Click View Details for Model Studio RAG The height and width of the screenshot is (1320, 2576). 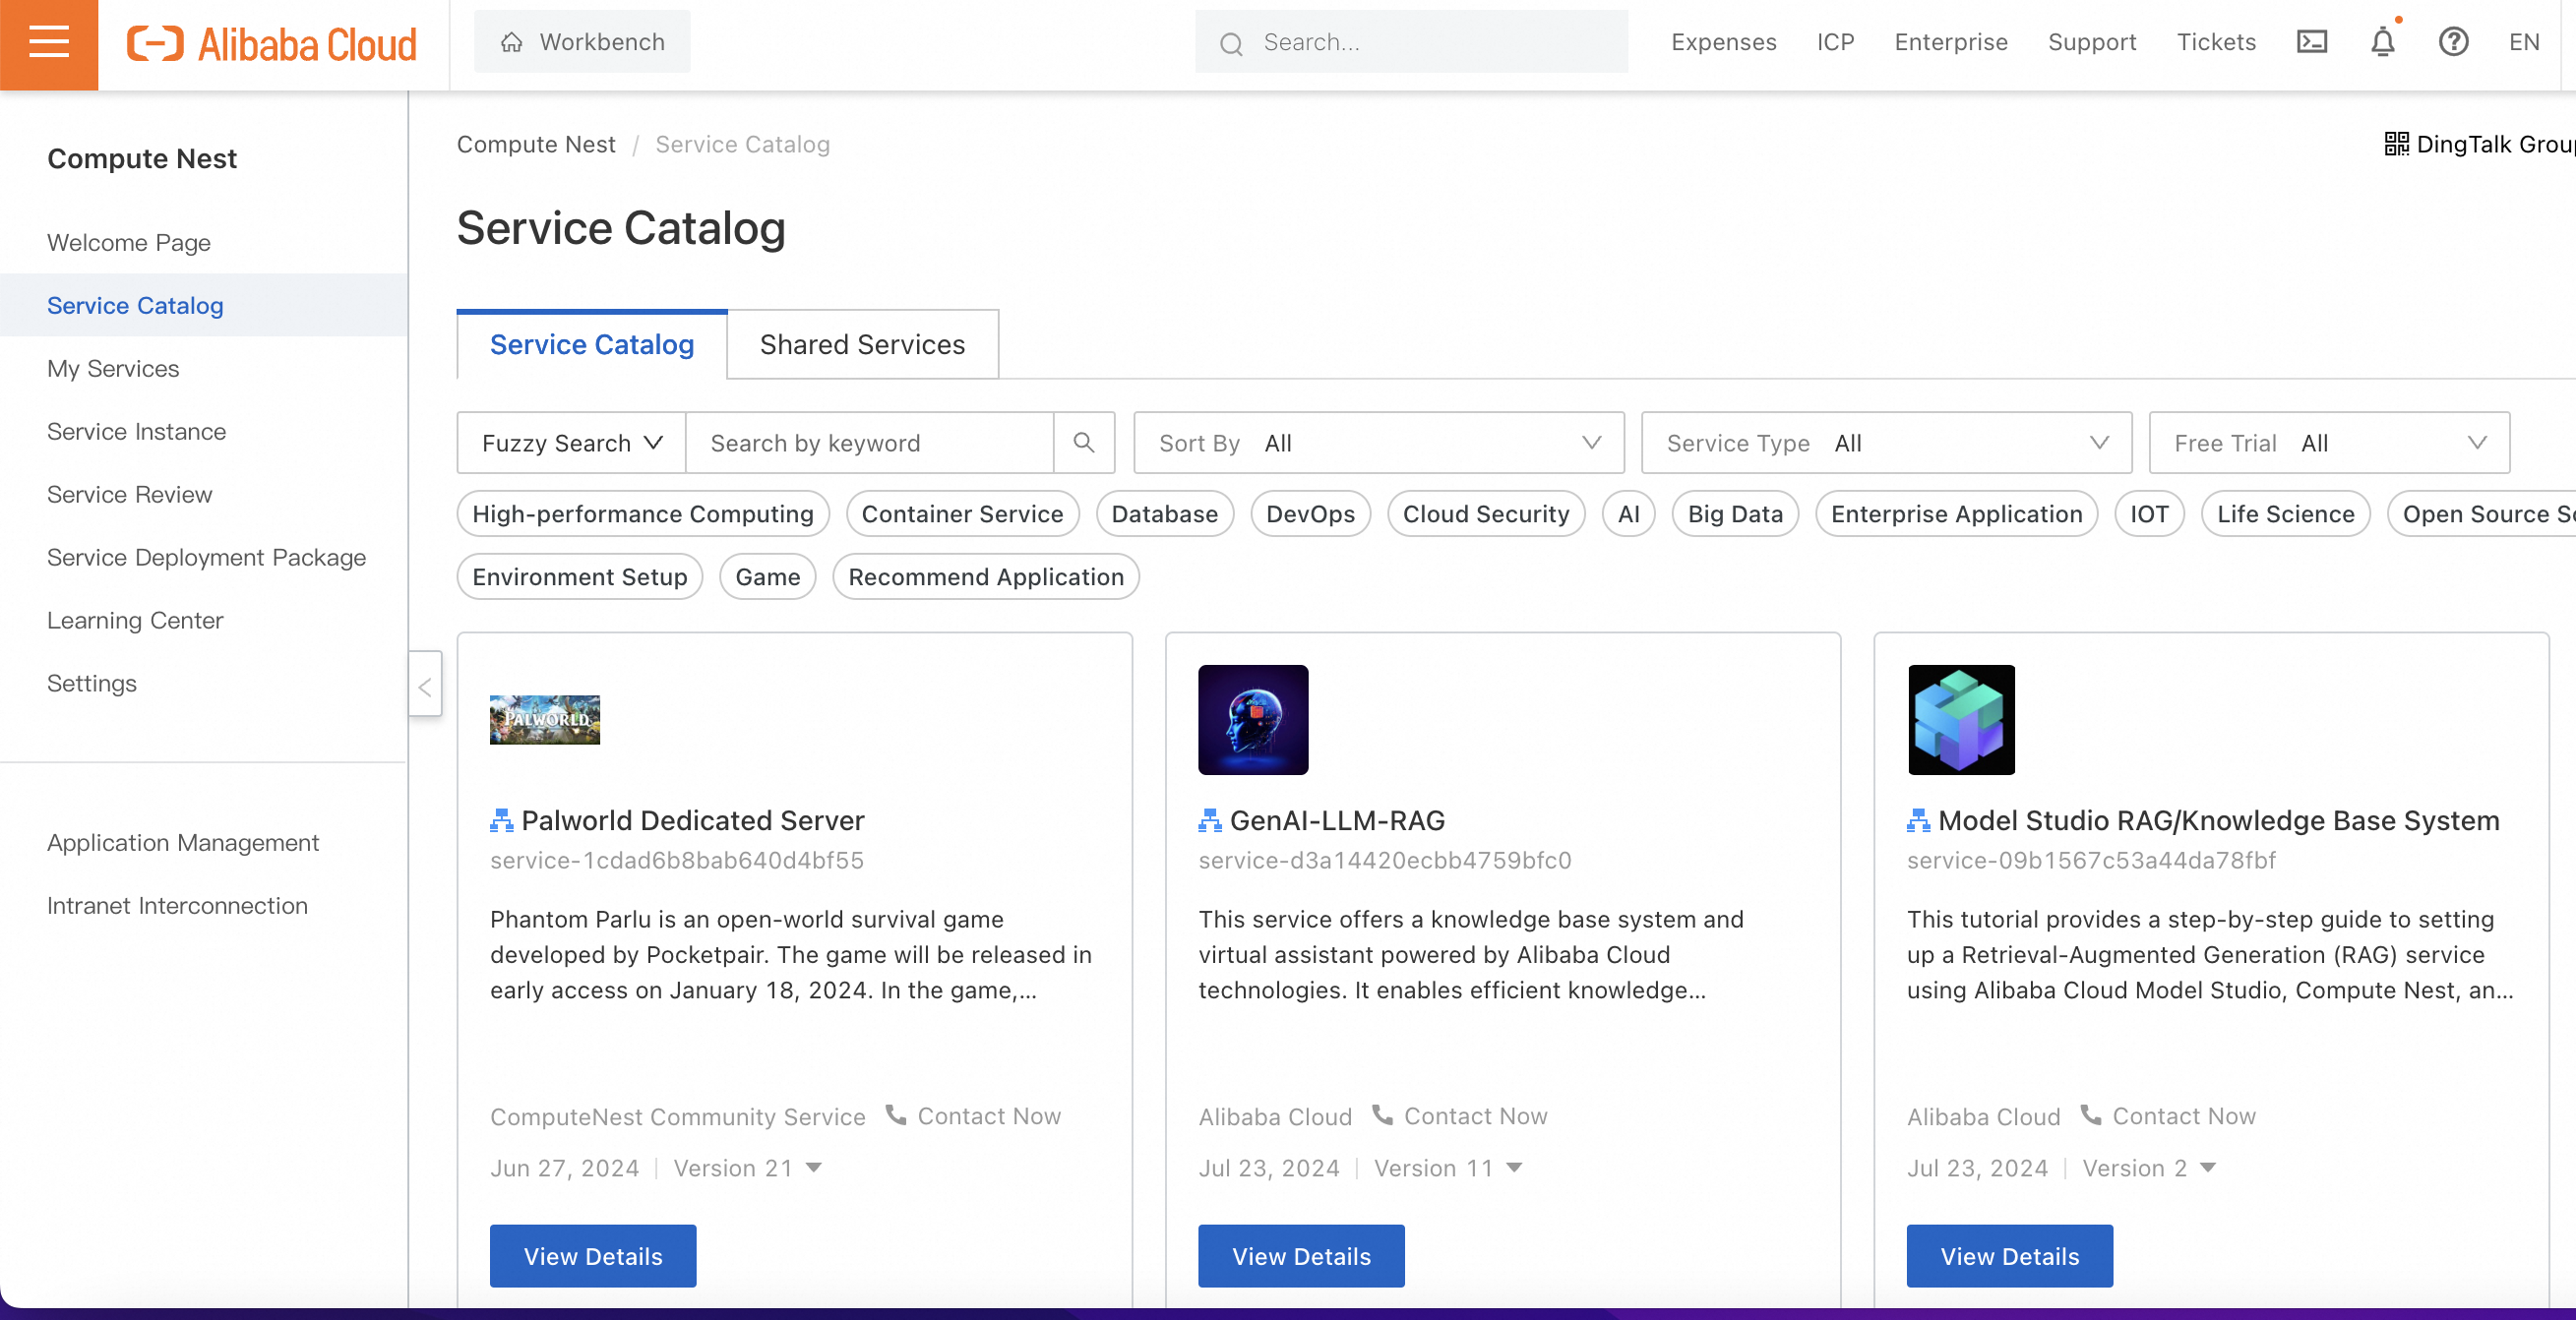[x=2009, y=1255]
